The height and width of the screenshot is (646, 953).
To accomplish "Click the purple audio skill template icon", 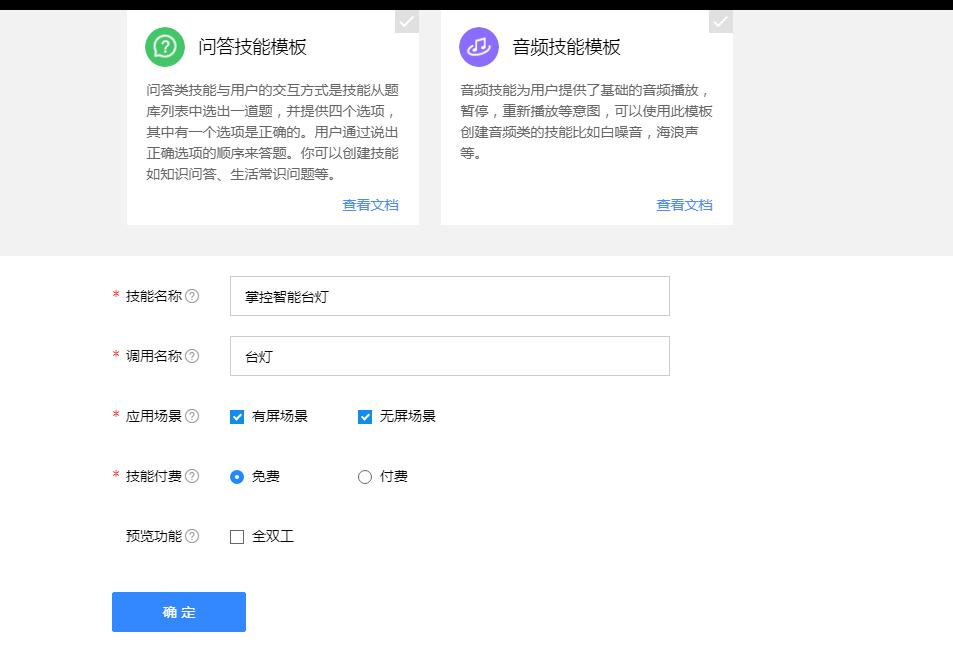I will [x=479, y=47].
